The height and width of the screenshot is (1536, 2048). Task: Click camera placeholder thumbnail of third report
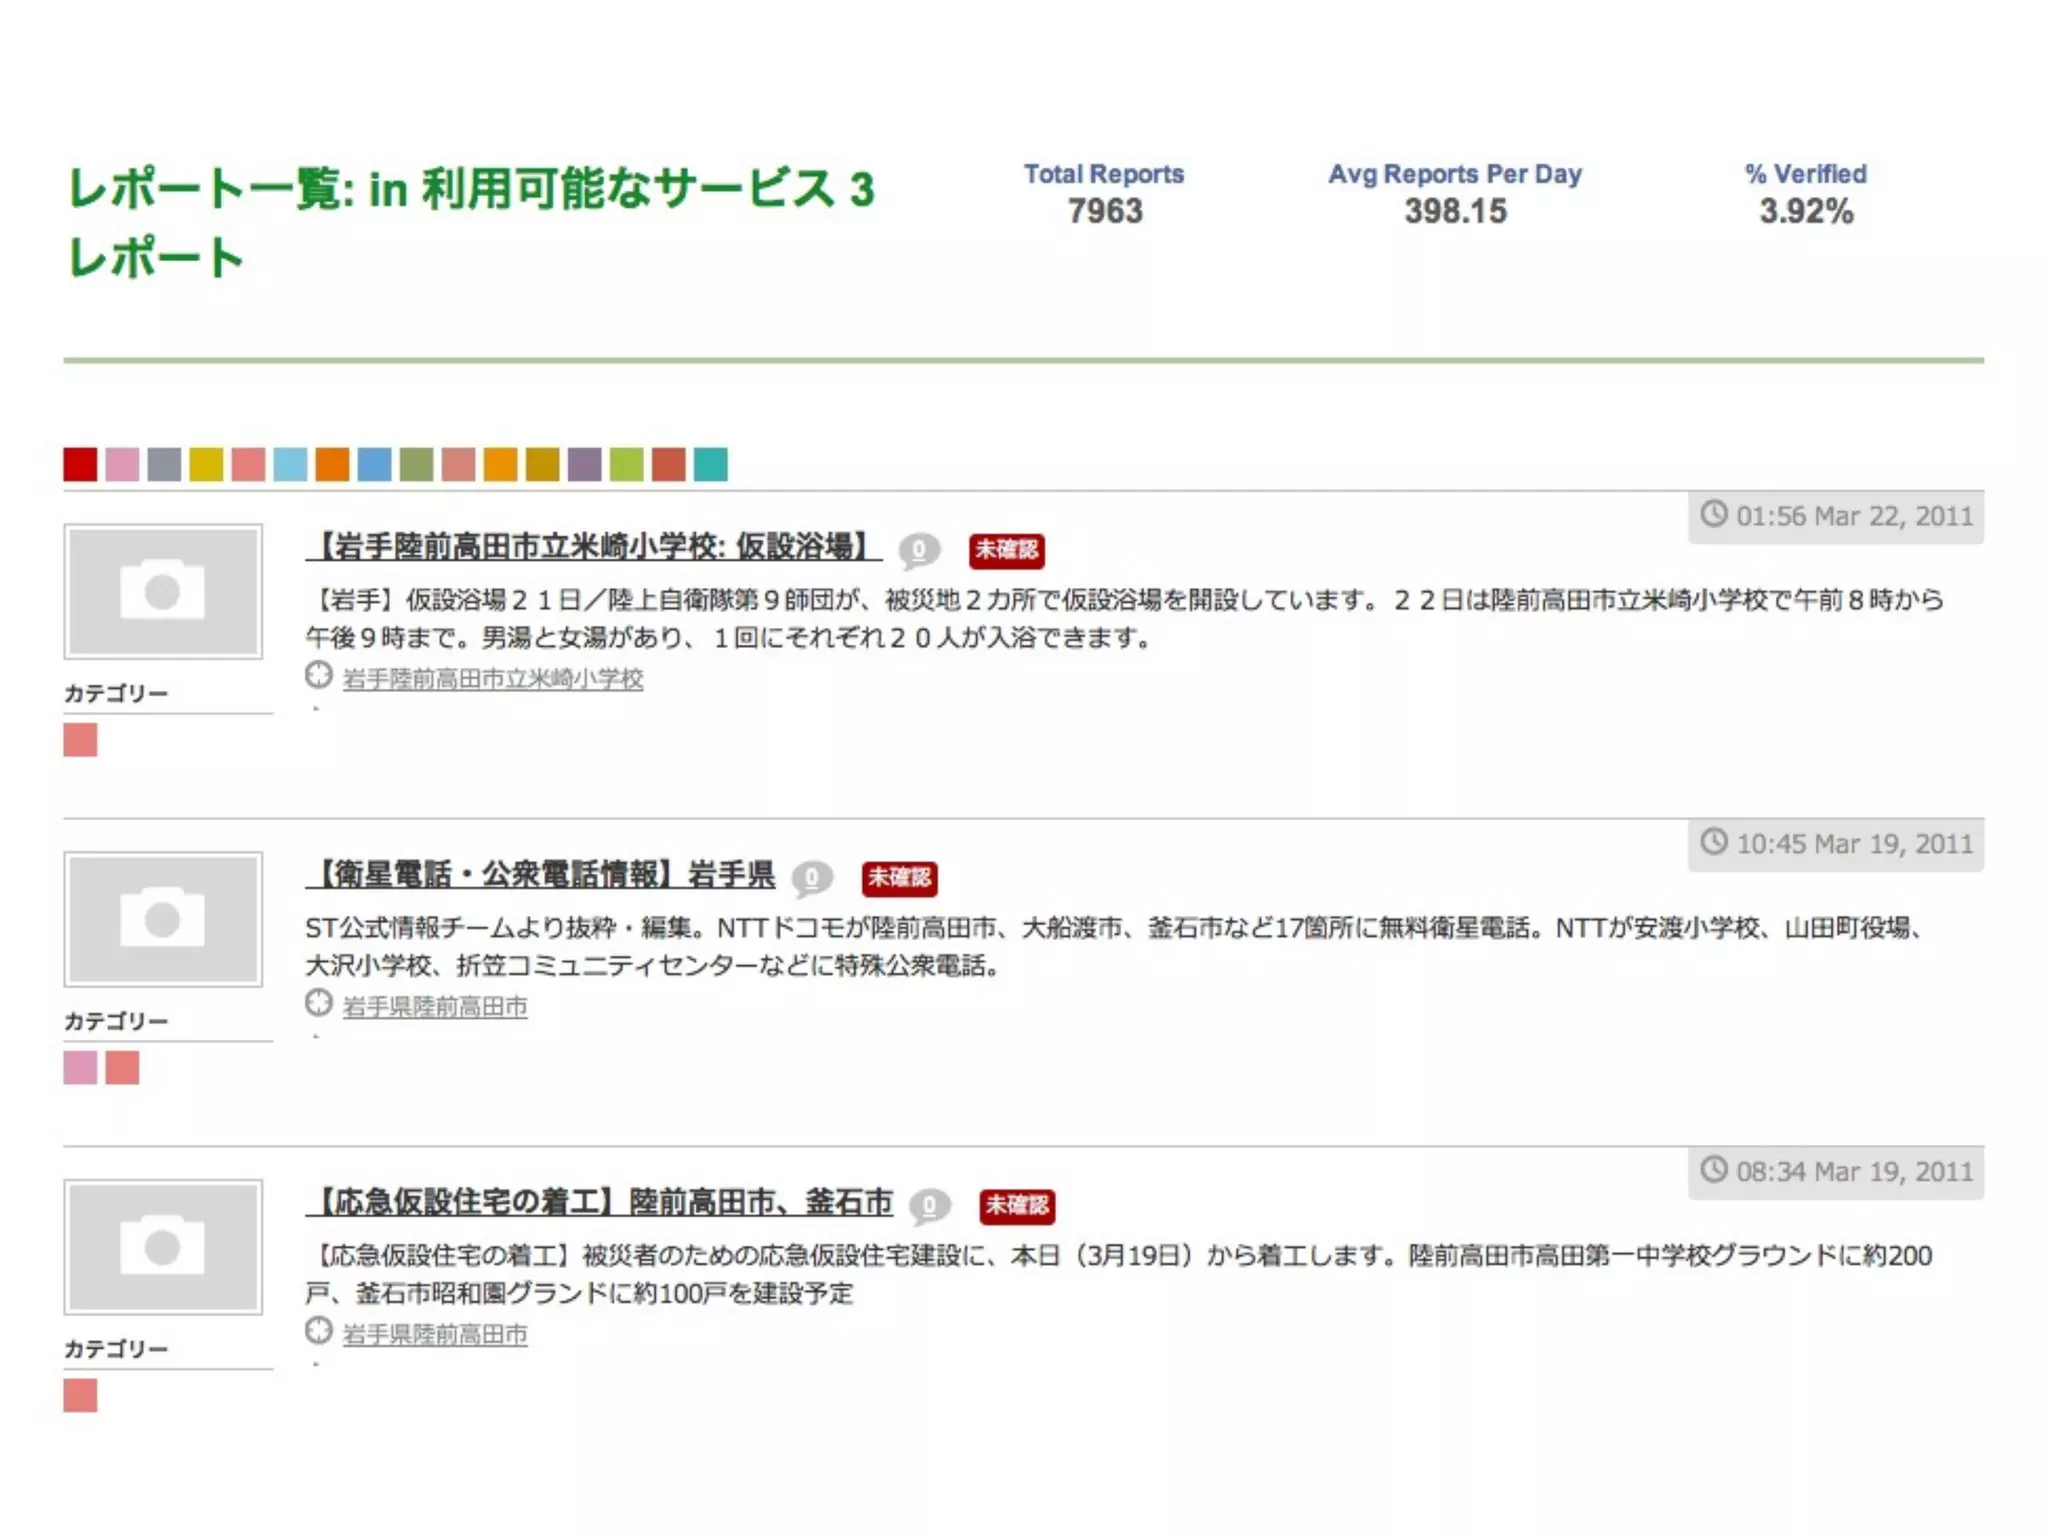(x=163, y=1246)
